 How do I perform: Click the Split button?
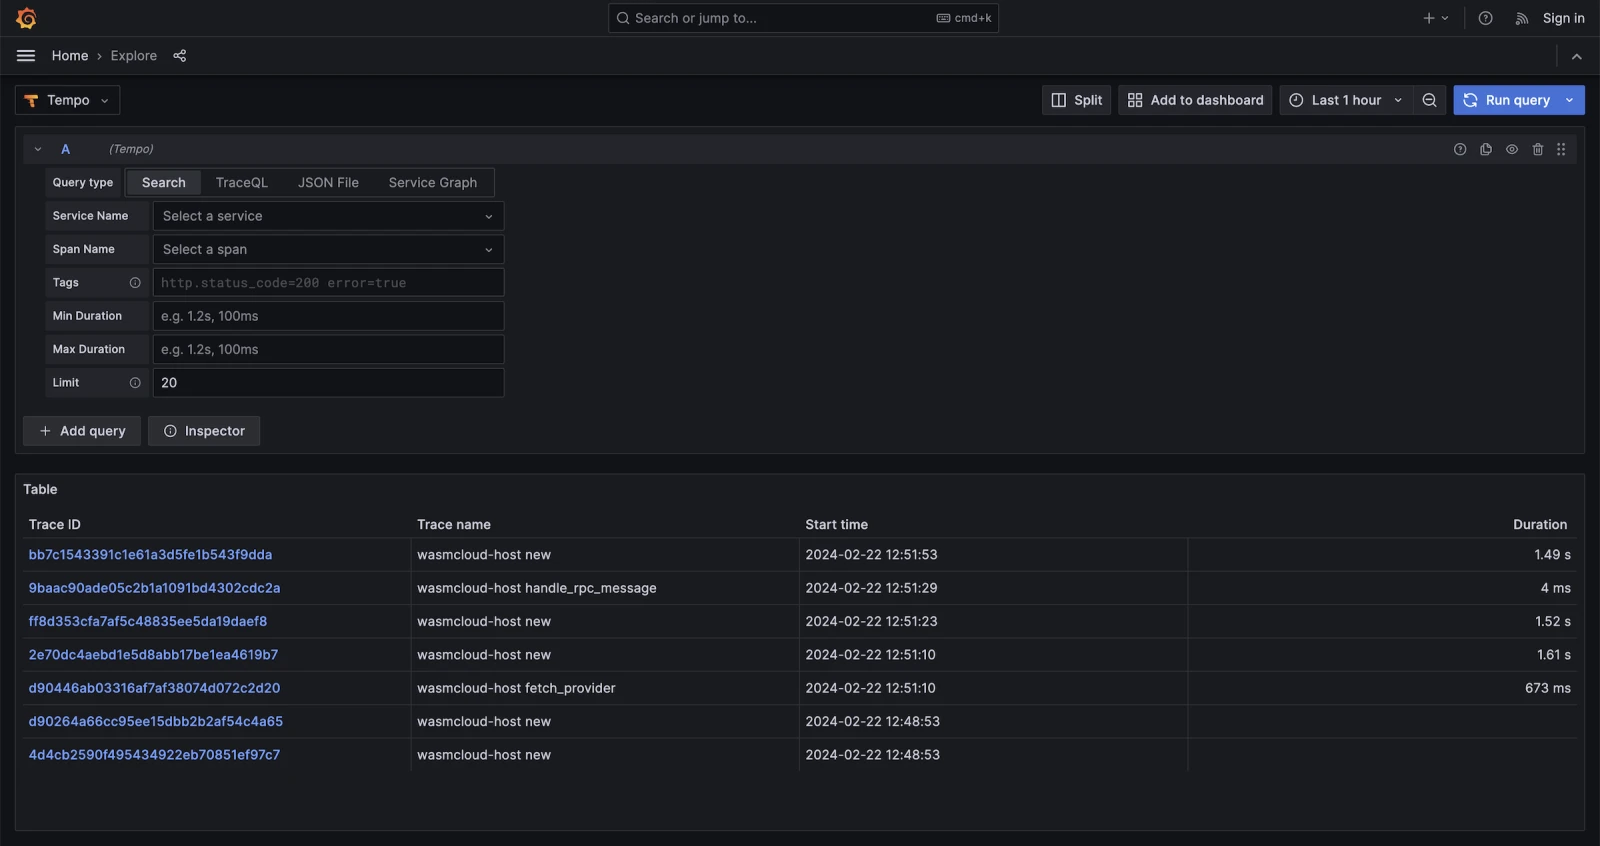(1077, 100)
